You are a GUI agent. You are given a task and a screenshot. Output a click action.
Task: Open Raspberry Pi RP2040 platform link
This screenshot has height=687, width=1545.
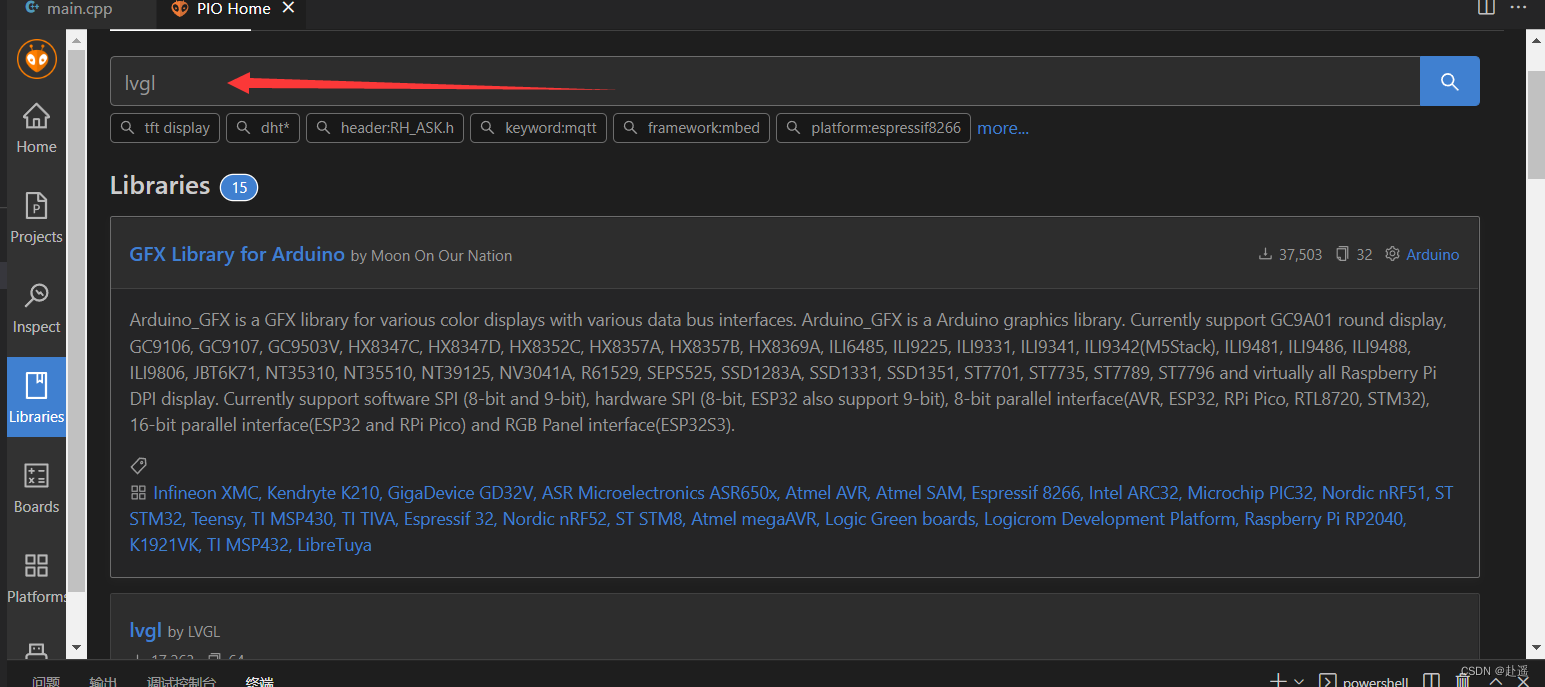click(1326, 519)
